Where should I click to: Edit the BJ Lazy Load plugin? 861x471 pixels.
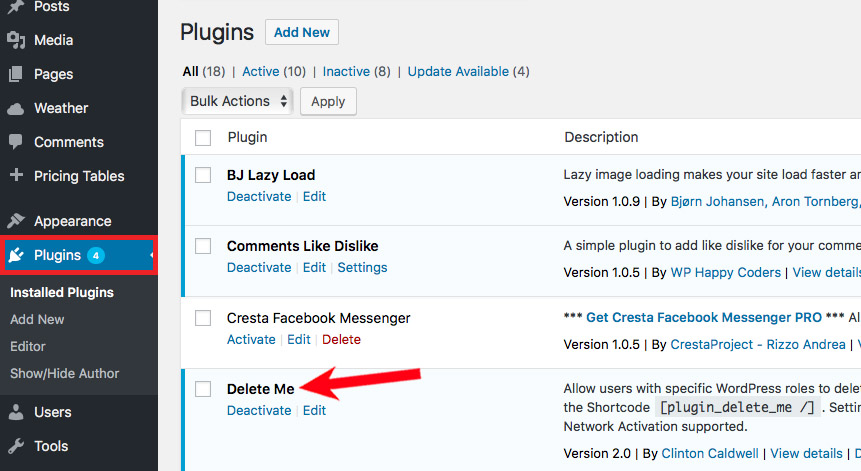[x=315, y=197]
